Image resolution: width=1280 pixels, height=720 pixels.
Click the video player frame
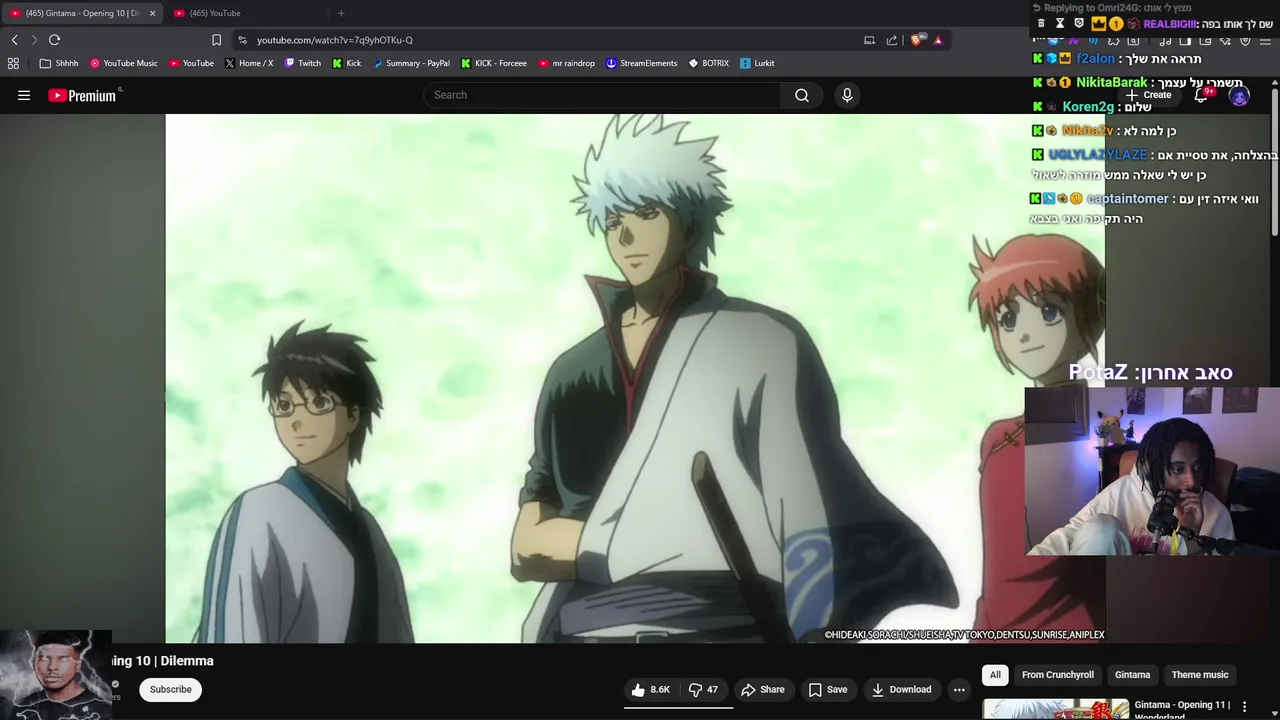635,378
